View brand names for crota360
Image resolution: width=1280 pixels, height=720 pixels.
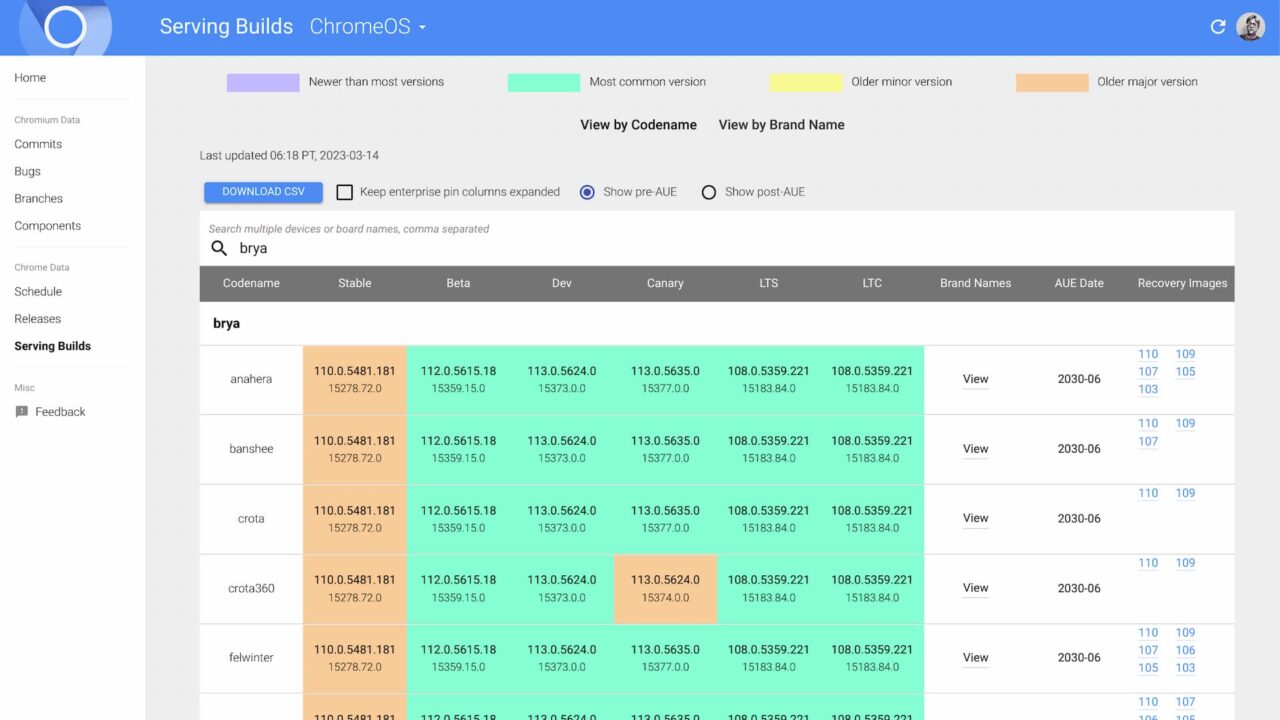975,588
